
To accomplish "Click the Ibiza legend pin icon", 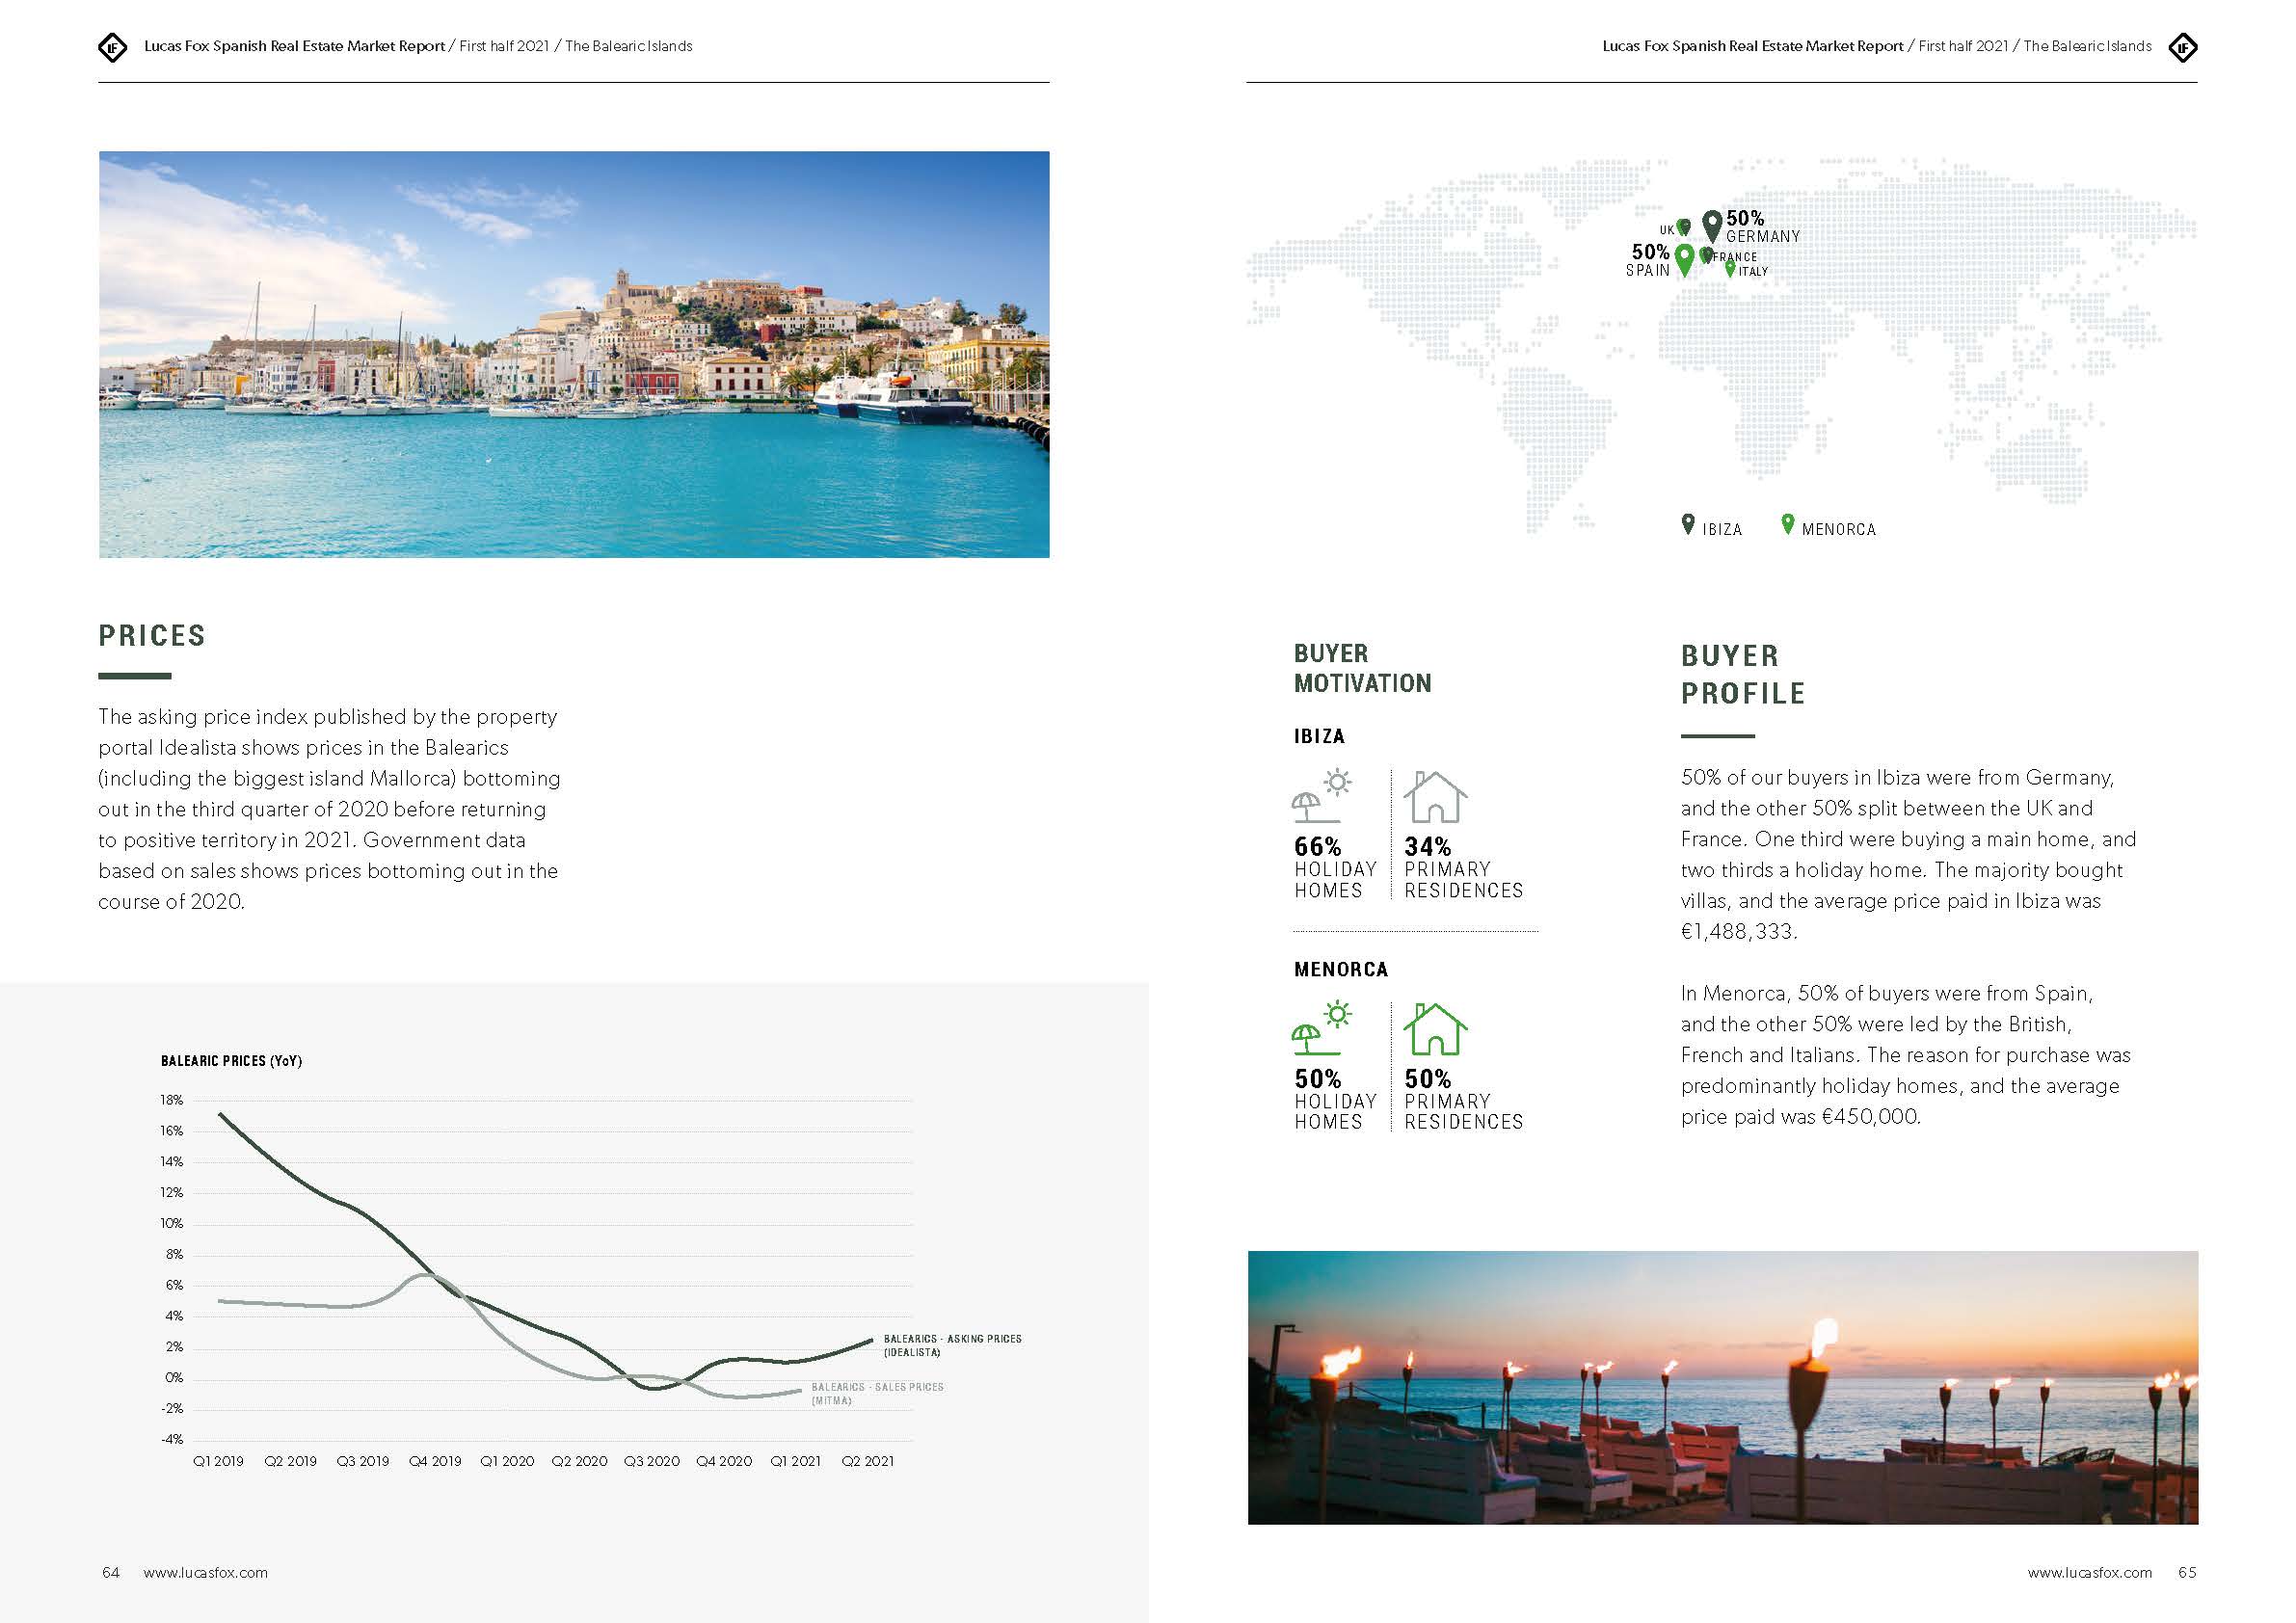I will pos(1688,524).
